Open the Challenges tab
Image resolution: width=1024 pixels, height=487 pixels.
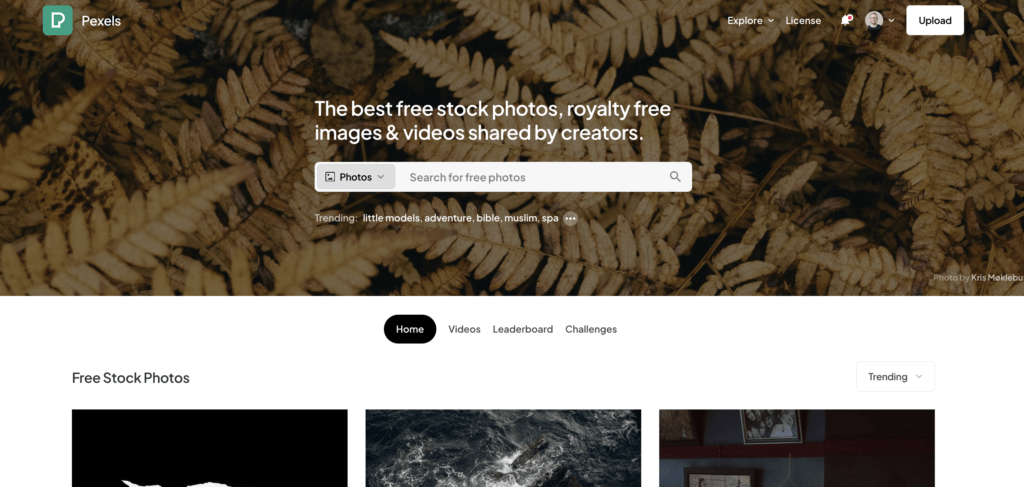pos(591,329)
